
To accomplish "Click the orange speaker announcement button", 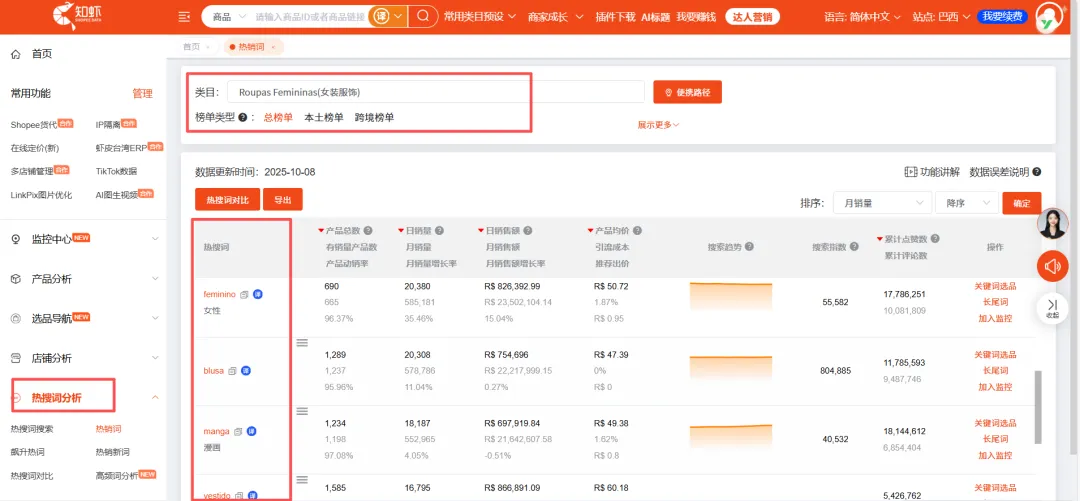I will click(x=1052, y=266).
